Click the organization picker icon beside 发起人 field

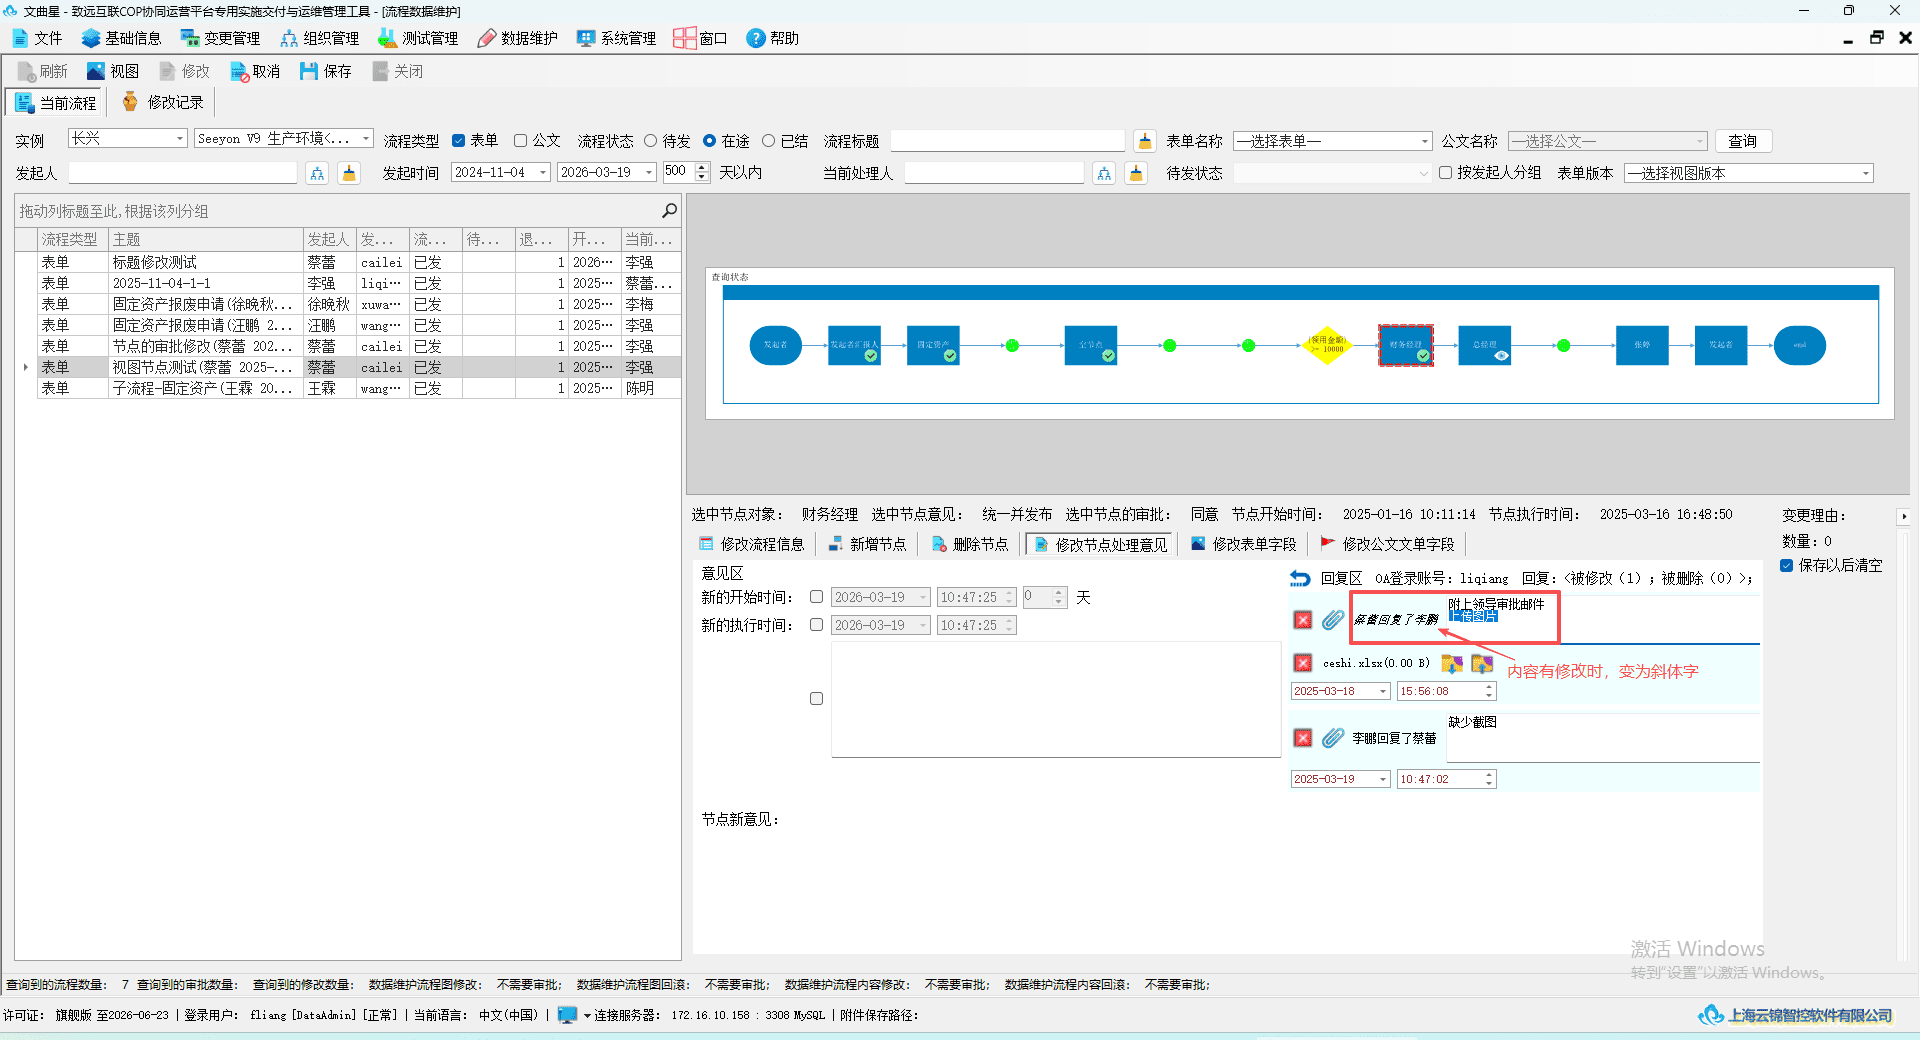(317, 173)
